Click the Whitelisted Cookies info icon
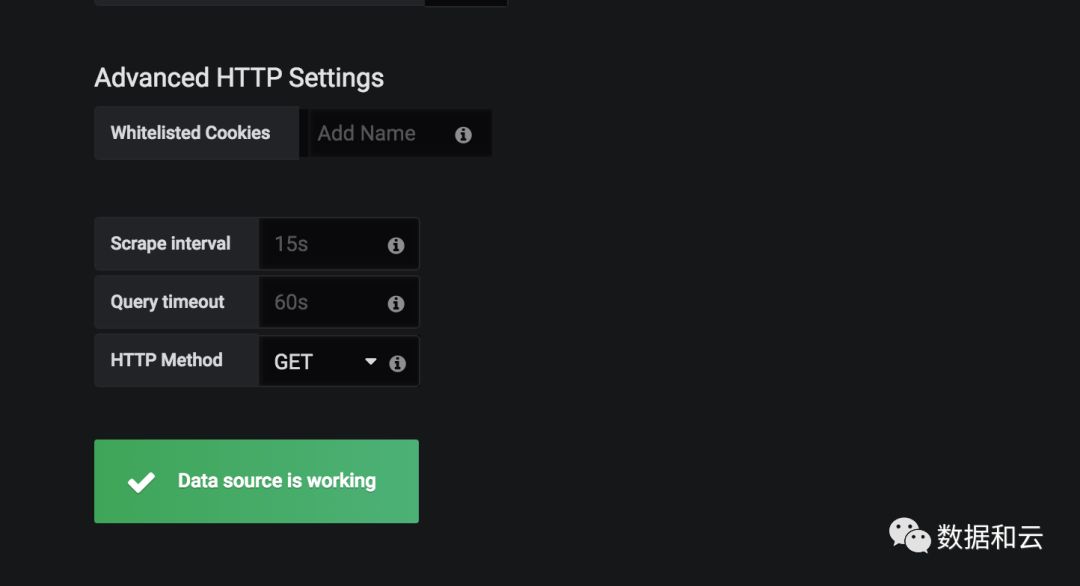The width and height of the screenshot is (1080, 586). pos(463,135)
